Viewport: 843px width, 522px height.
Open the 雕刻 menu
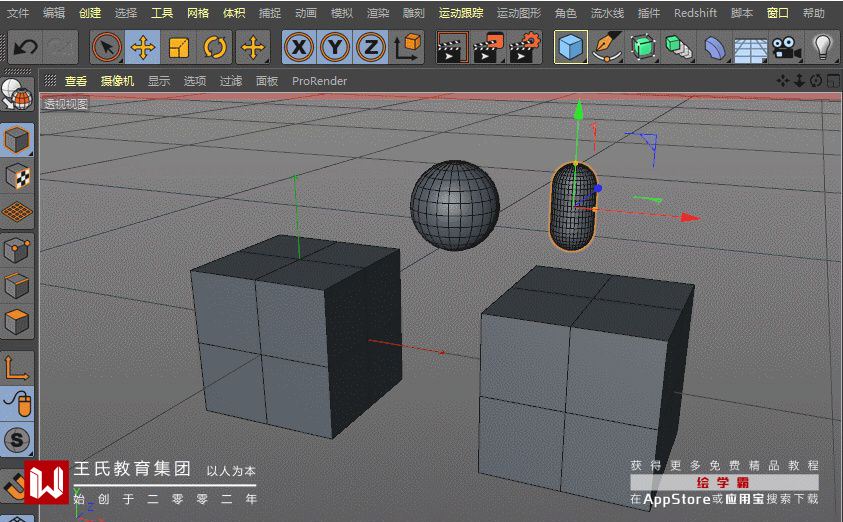coord(413,13)
